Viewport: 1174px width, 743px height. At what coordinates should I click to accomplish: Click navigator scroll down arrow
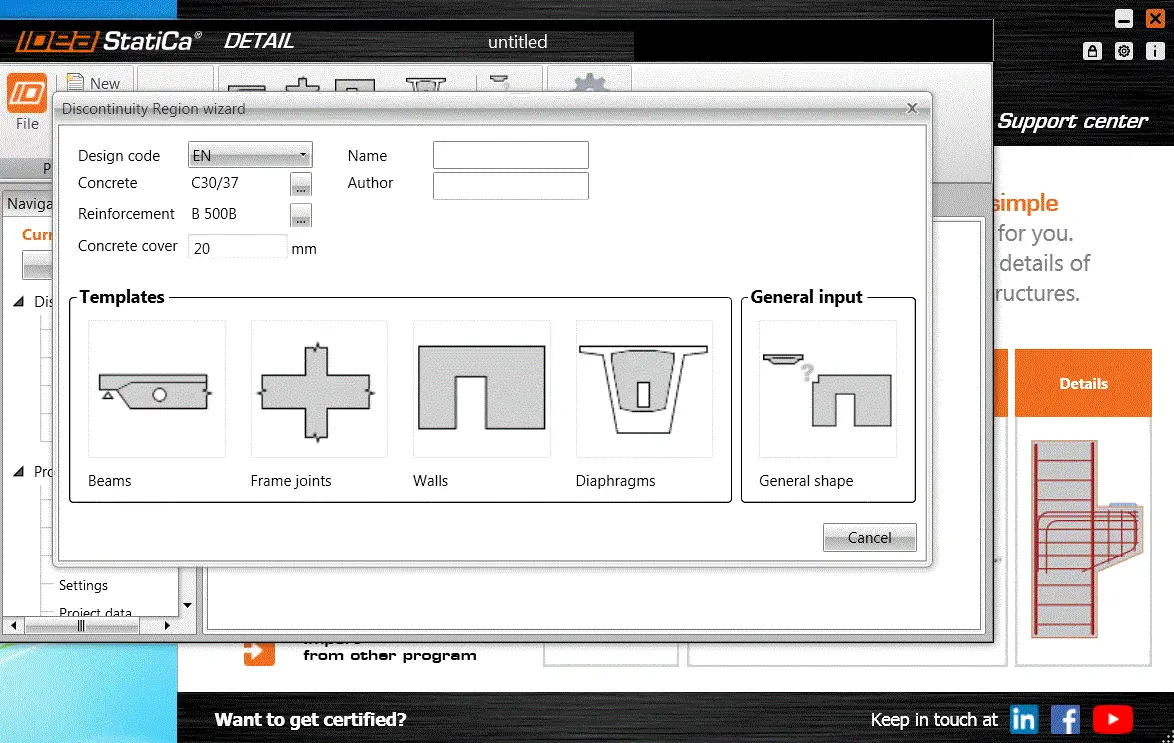coord(187,605)
